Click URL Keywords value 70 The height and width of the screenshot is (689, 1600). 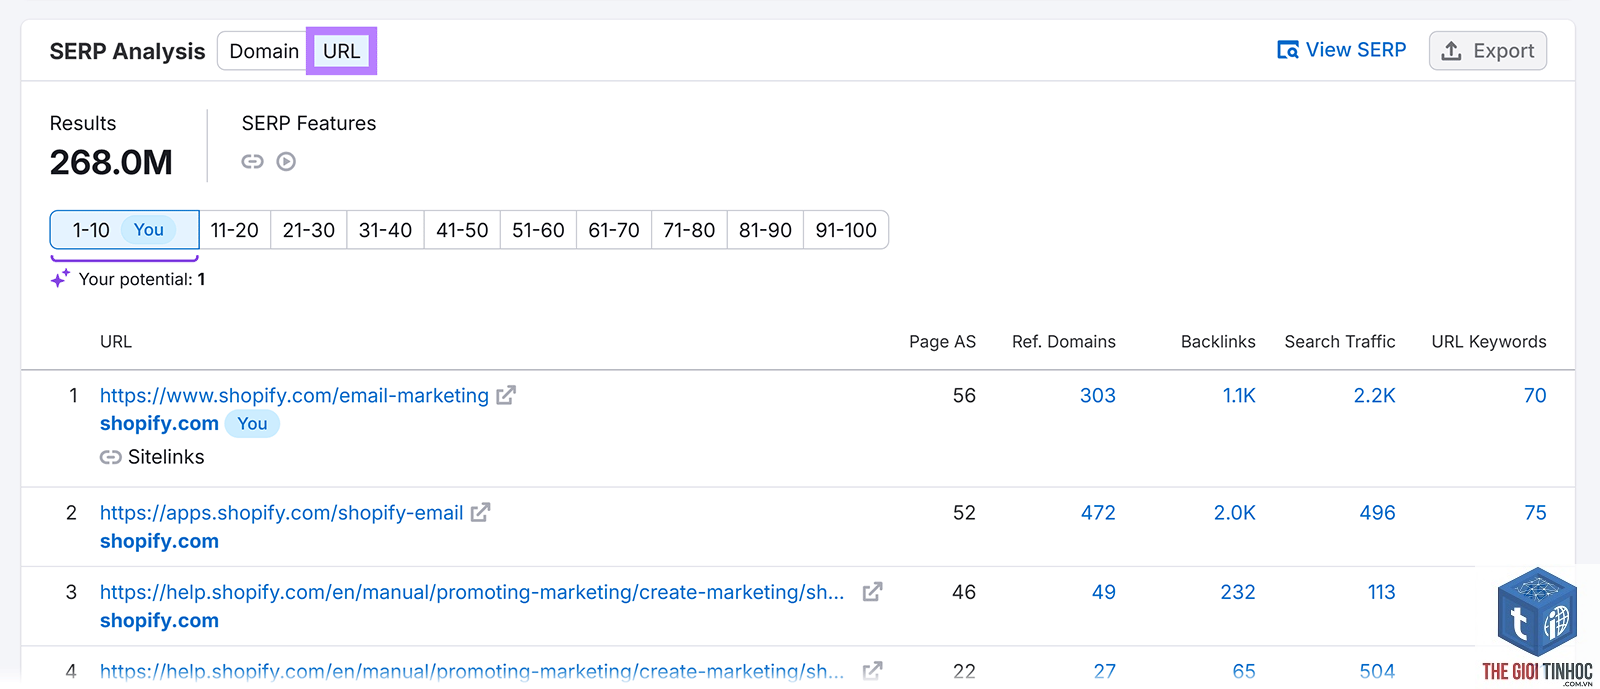(x=1535, y=396)
